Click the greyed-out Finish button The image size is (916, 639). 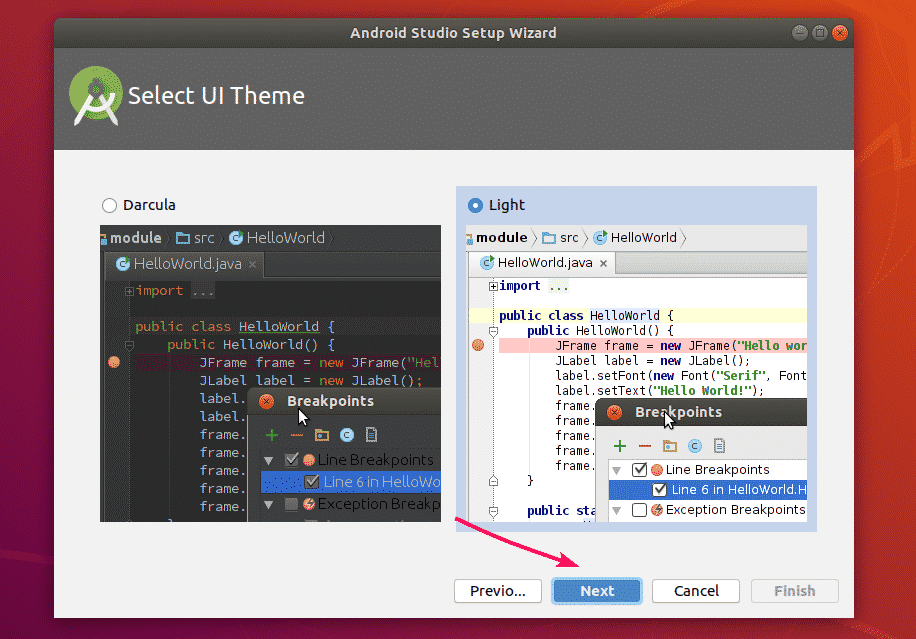(x=794, y=591)
